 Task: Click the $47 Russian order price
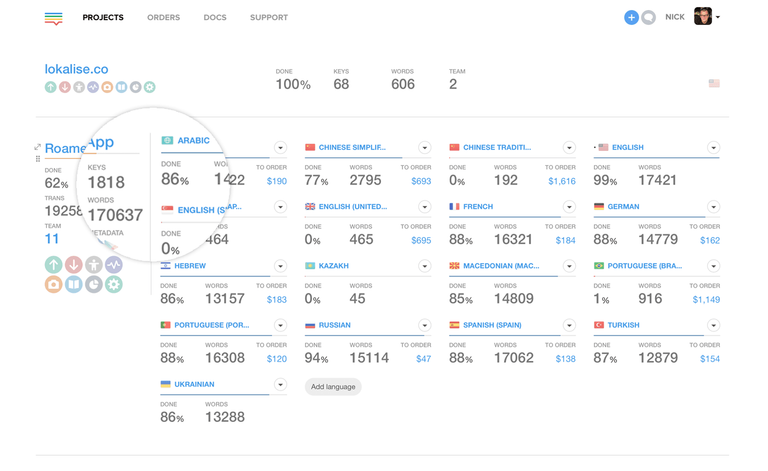[x=424, y=359]
